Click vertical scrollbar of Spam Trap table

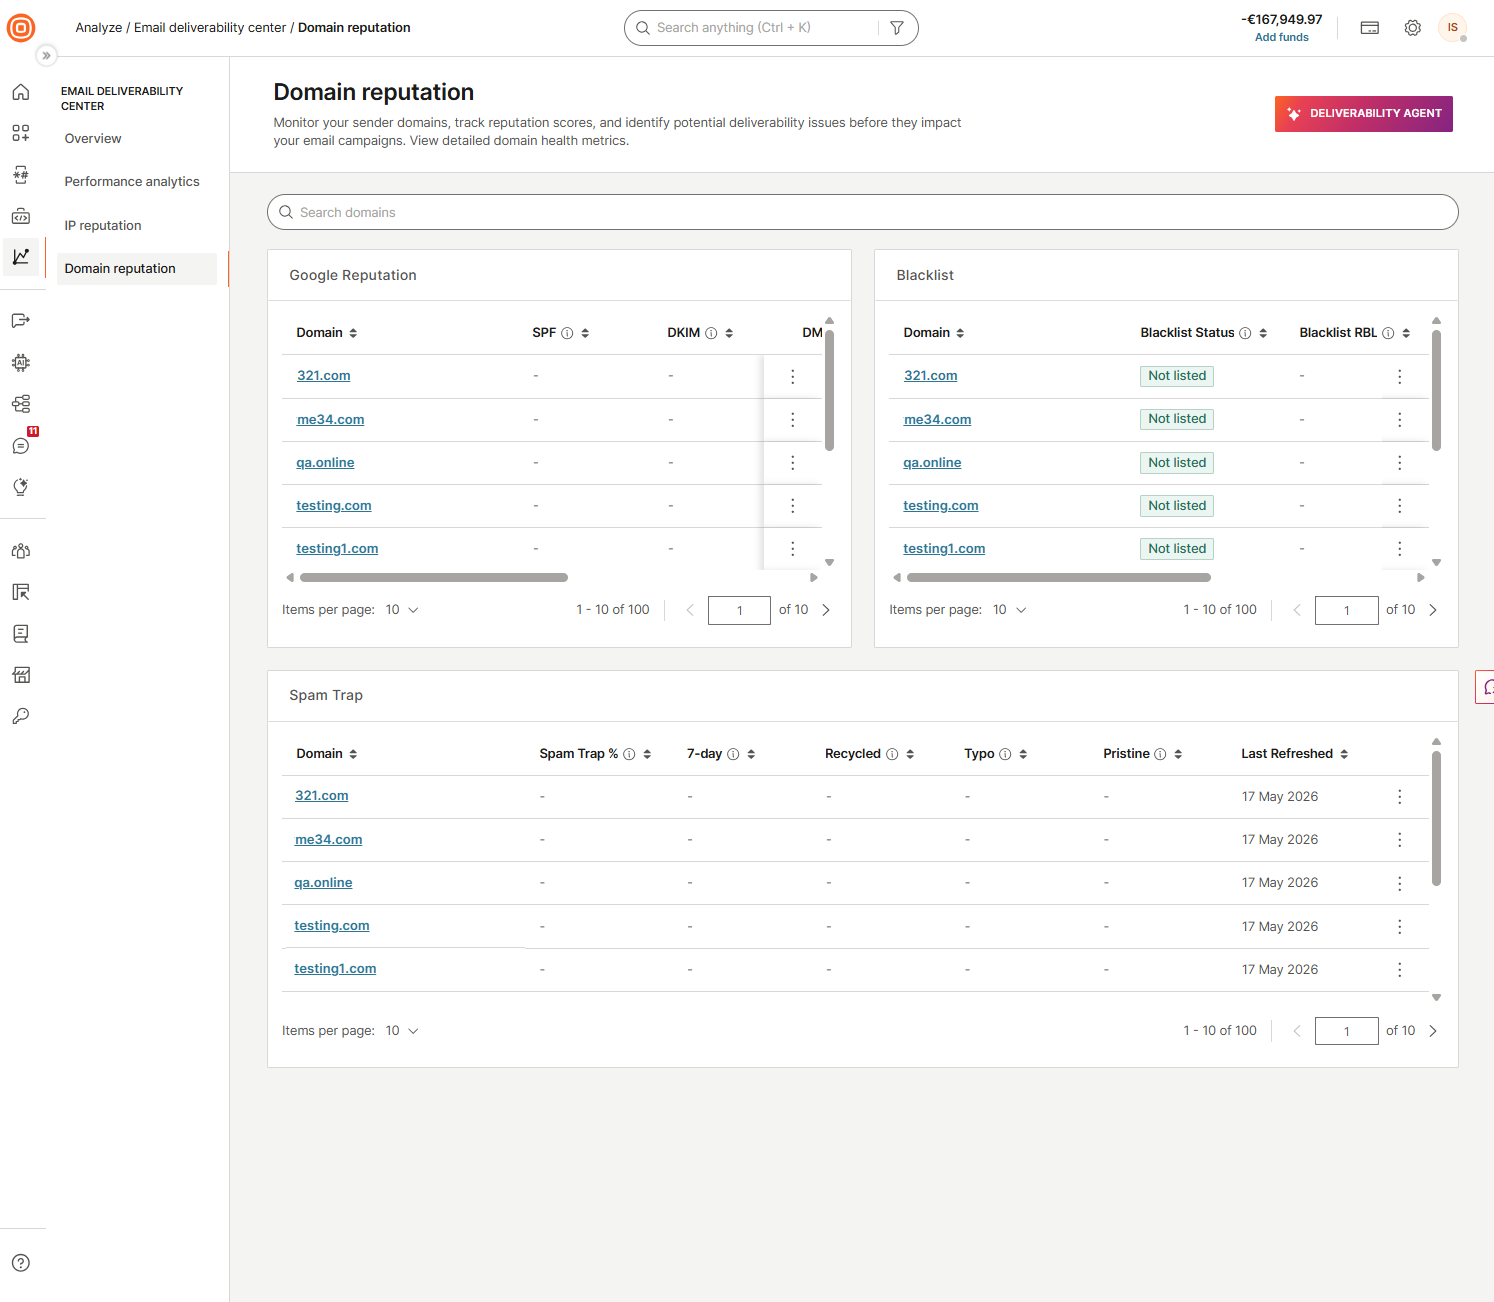coord(1436,820)
